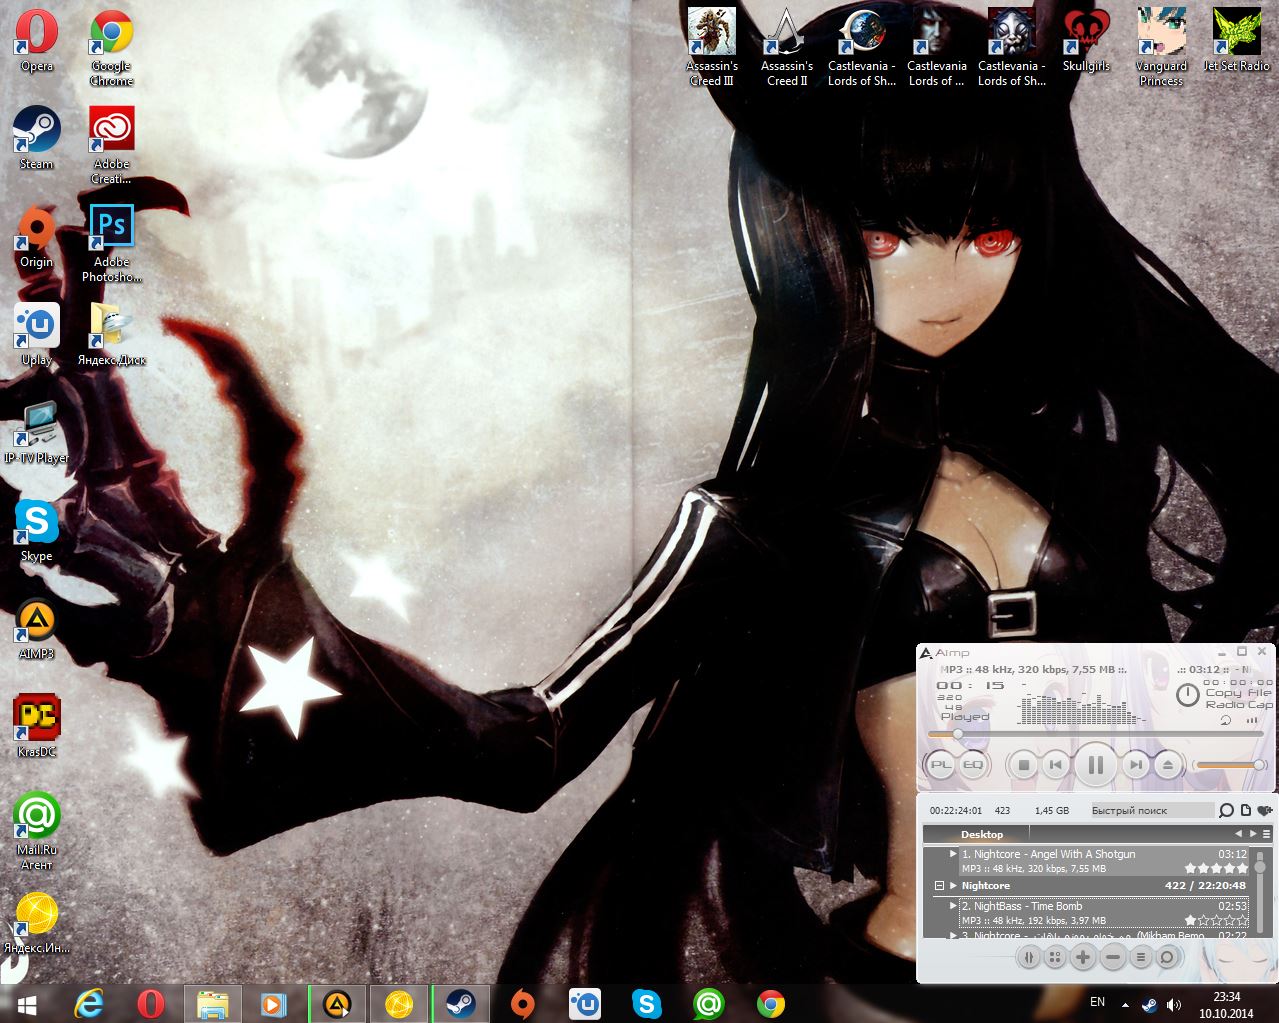The width and height of the screenshot is (1279, 1023).
Task: Click the find-in-playlist round button at bottom
Action: (1167, 957)
